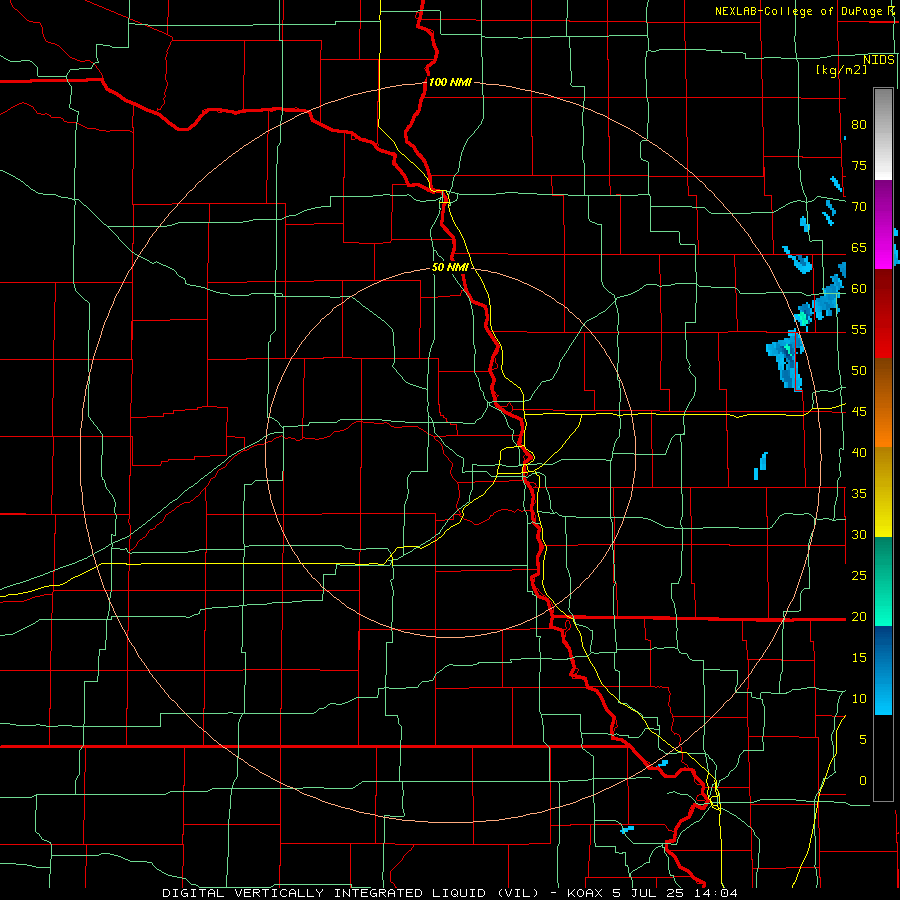Click the scale value 70
The height and width of the screenshot is (900, 900).
tap(859, 207)
